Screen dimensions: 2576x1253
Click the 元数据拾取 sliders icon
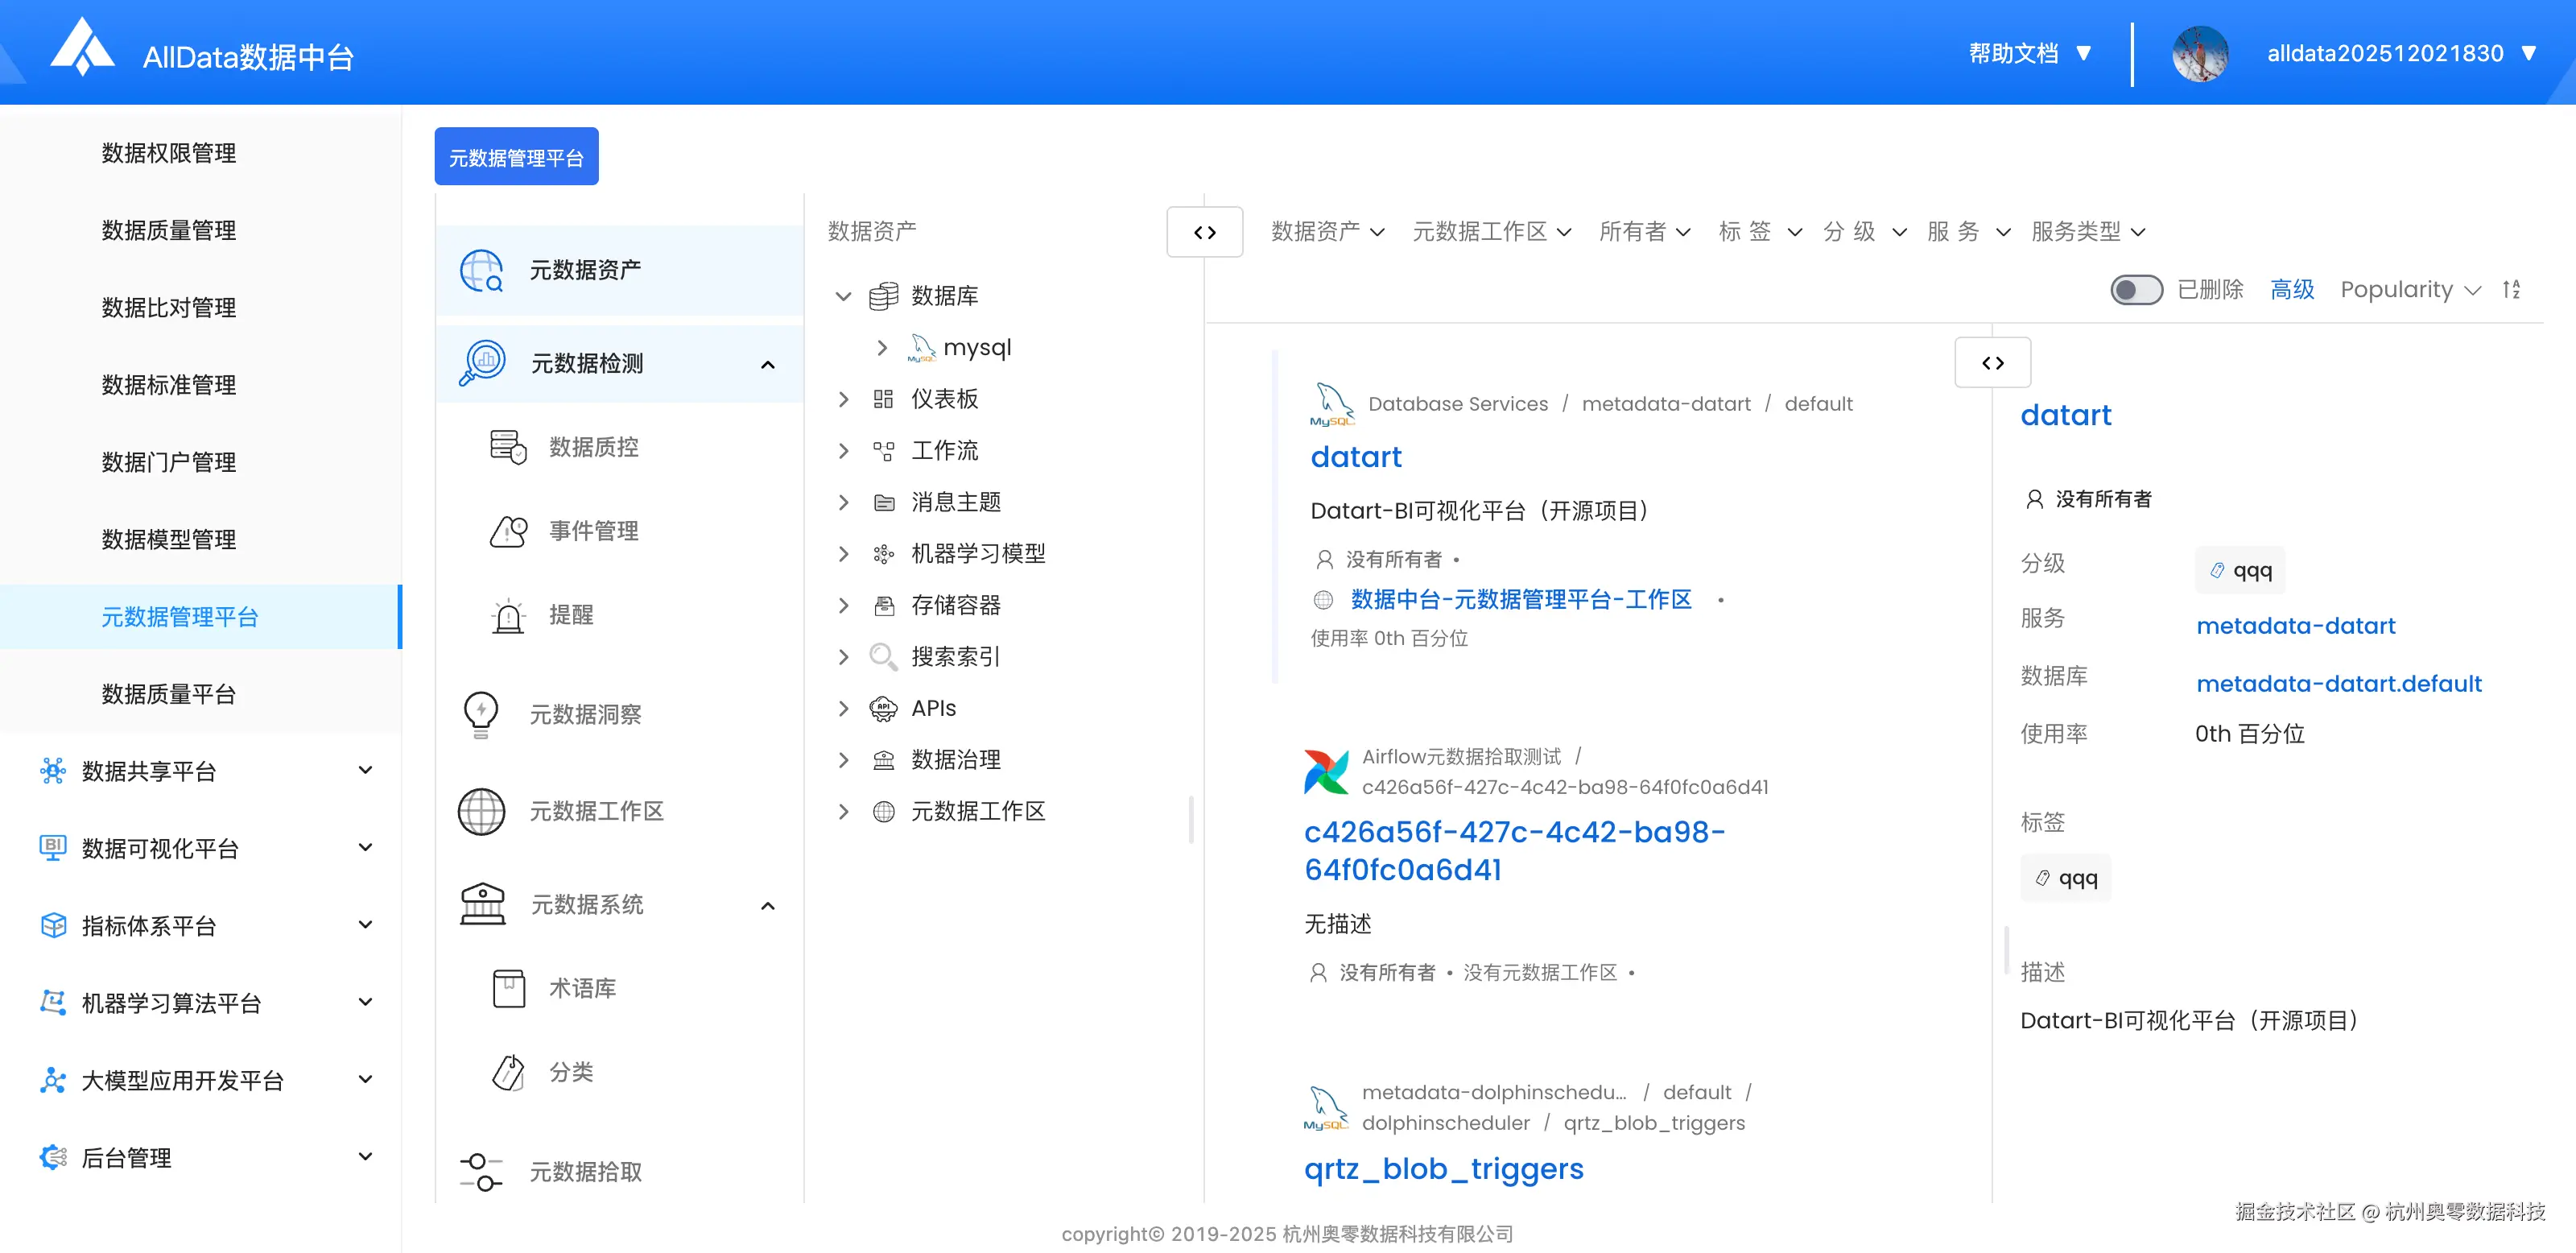coord(481,1171)
